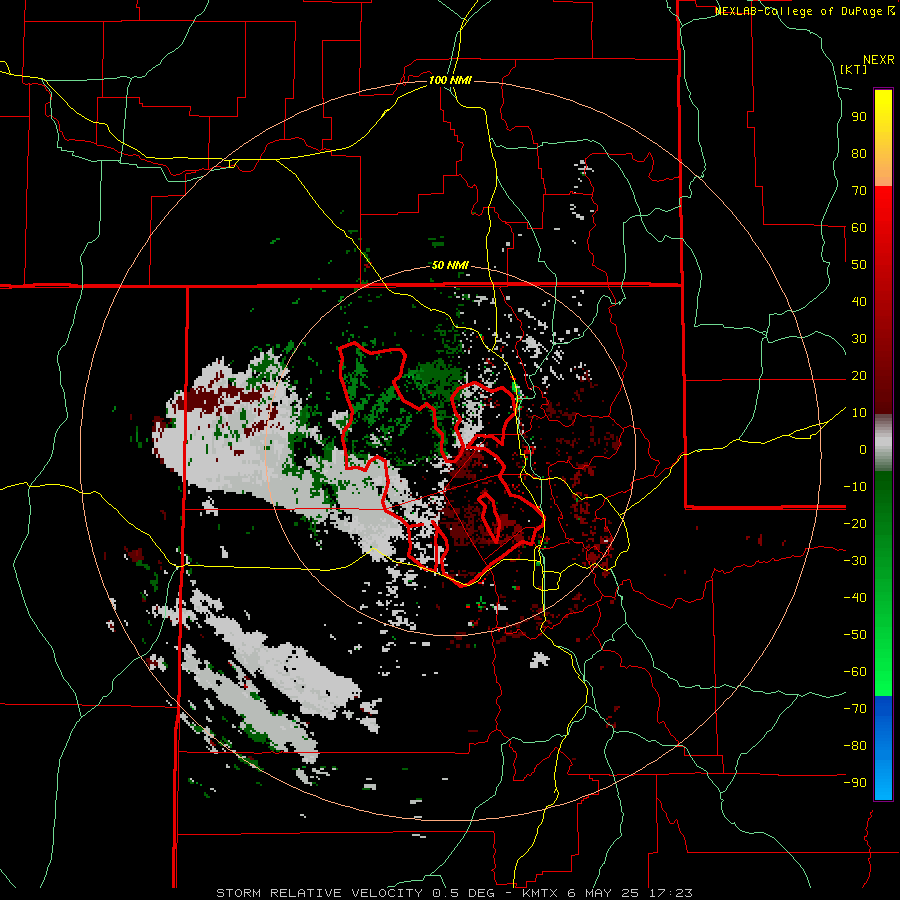Click the "6 MAY 25" date text
Image resolution: width=900 pixels, height=900 pixels.
click(604, 893)
